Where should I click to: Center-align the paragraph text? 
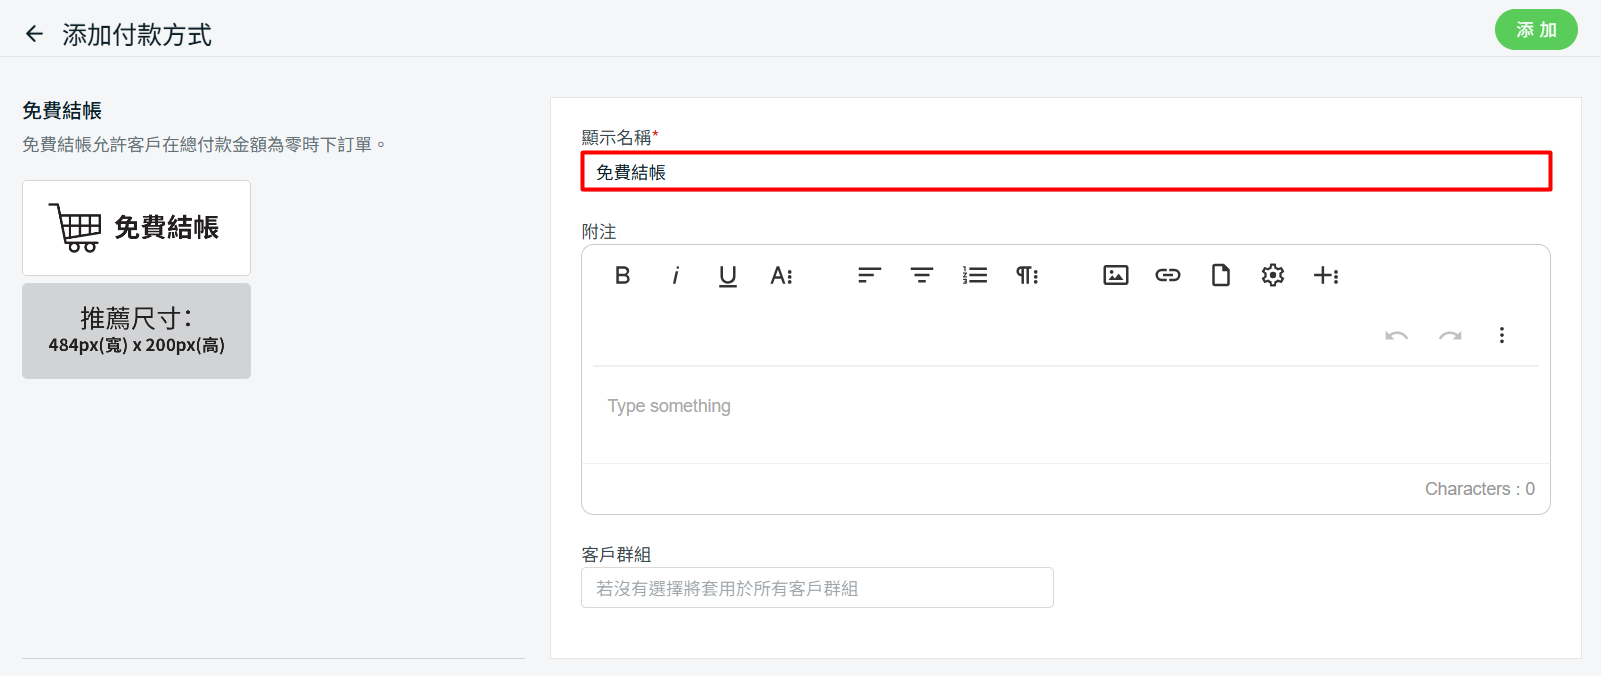pos(921,275)
